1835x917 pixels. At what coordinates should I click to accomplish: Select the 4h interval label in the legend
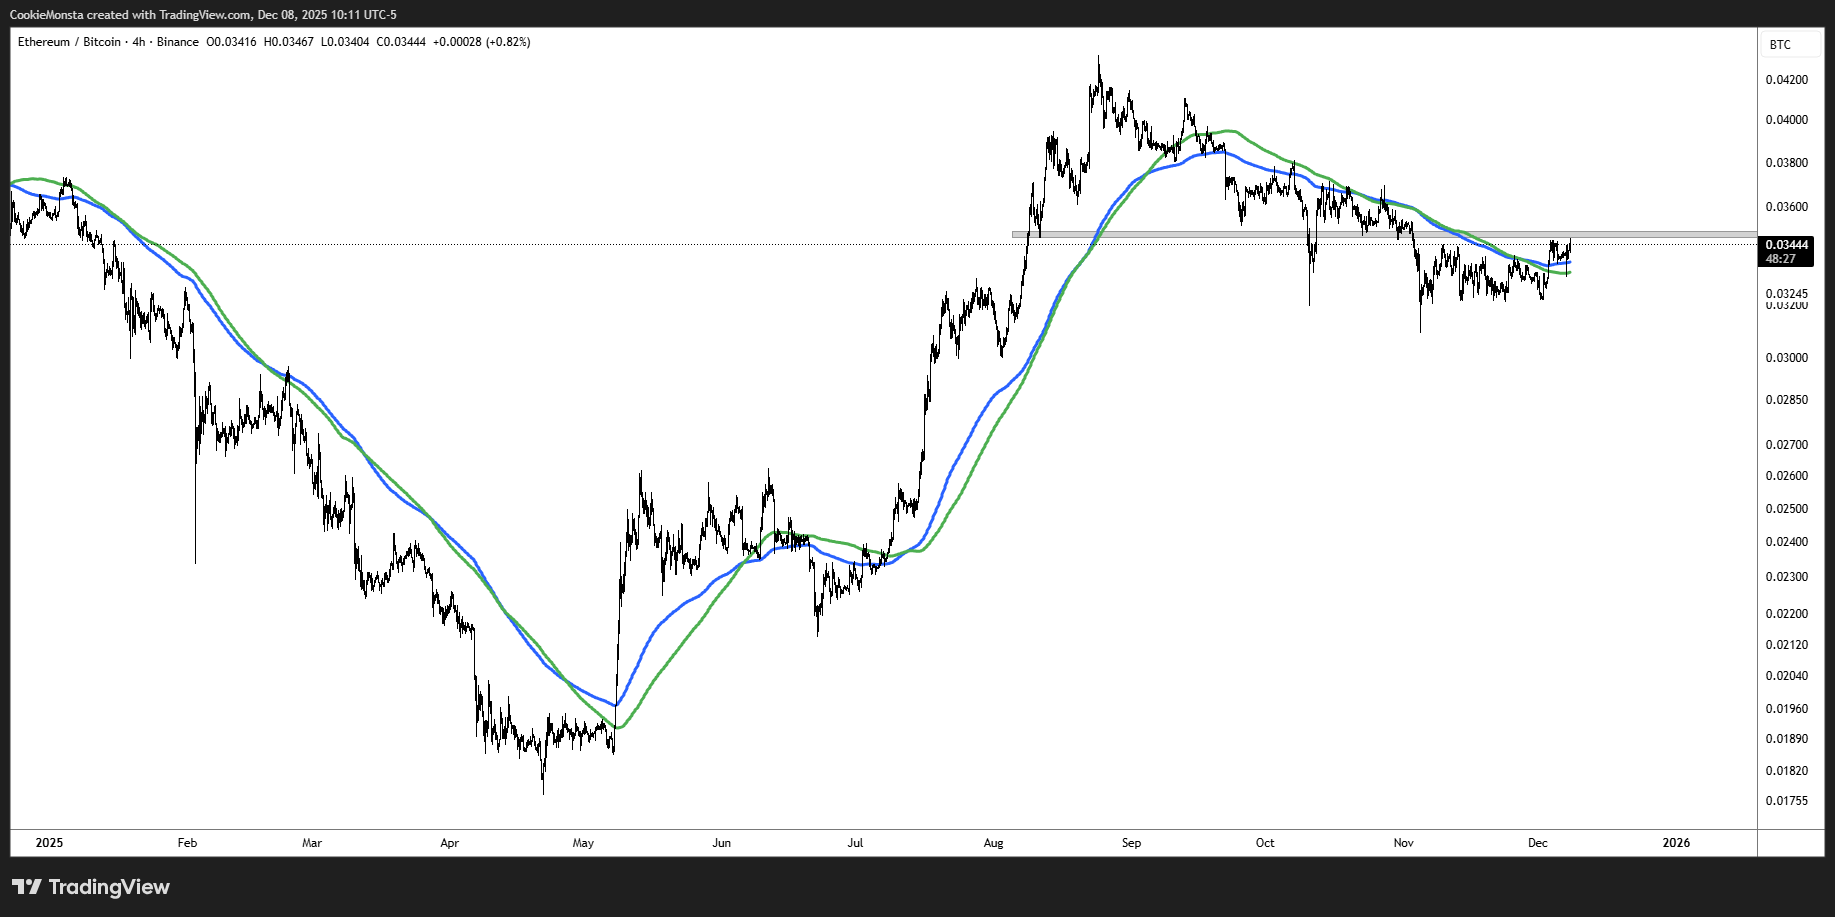click(138, 42)
